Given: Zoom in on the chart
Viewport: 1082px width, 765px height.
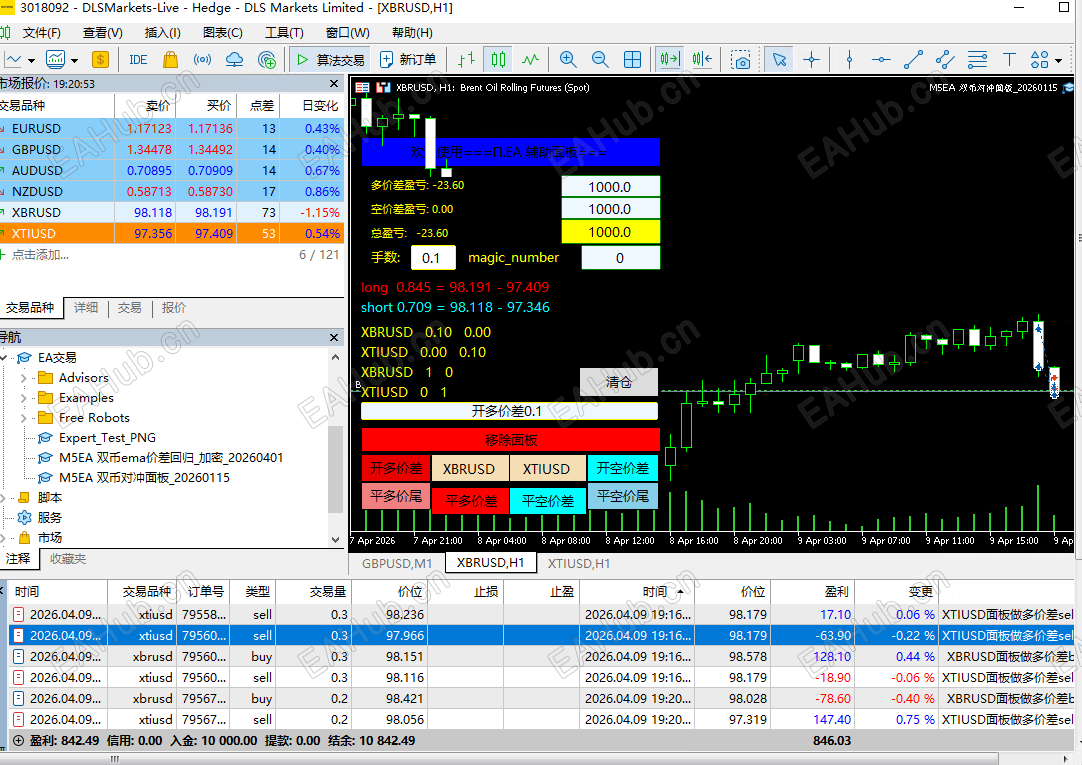Looking at the screenshot, I should point(568,60).
